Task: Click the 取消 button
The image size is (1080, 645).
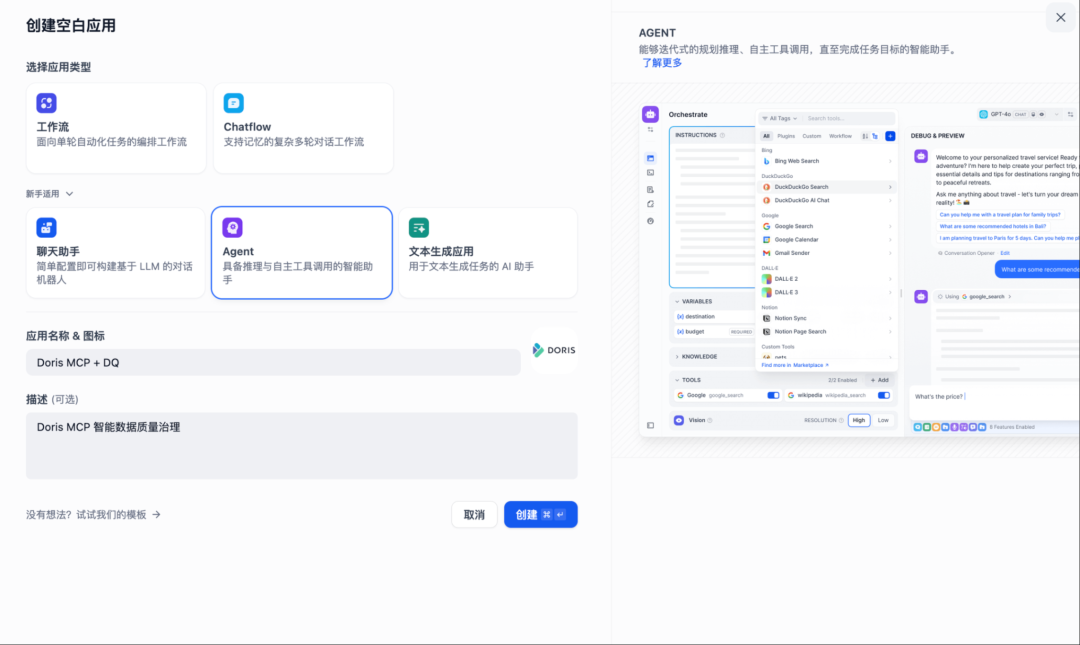Action: click(474, 515)
